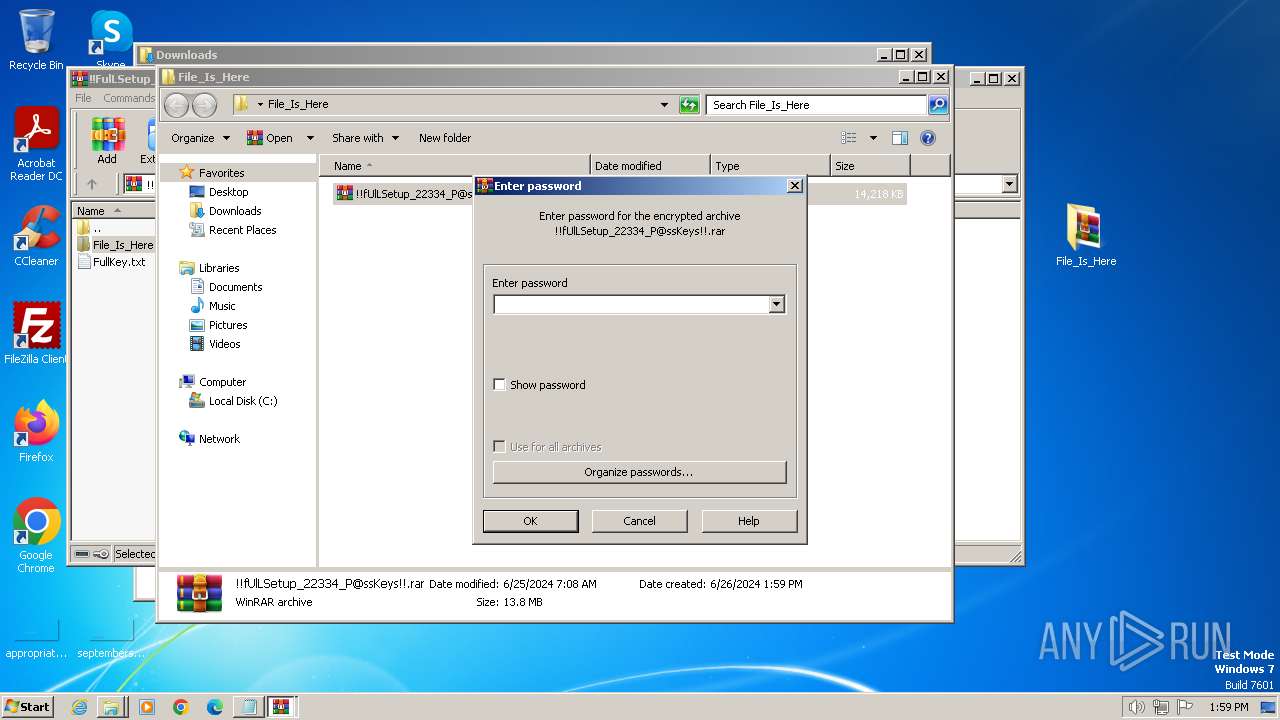The height and width of the screenshot is (720, 1280).
Task: Open Google Chrome desktop shortcut
Action: pyautogui.click(x=36, y=535)
